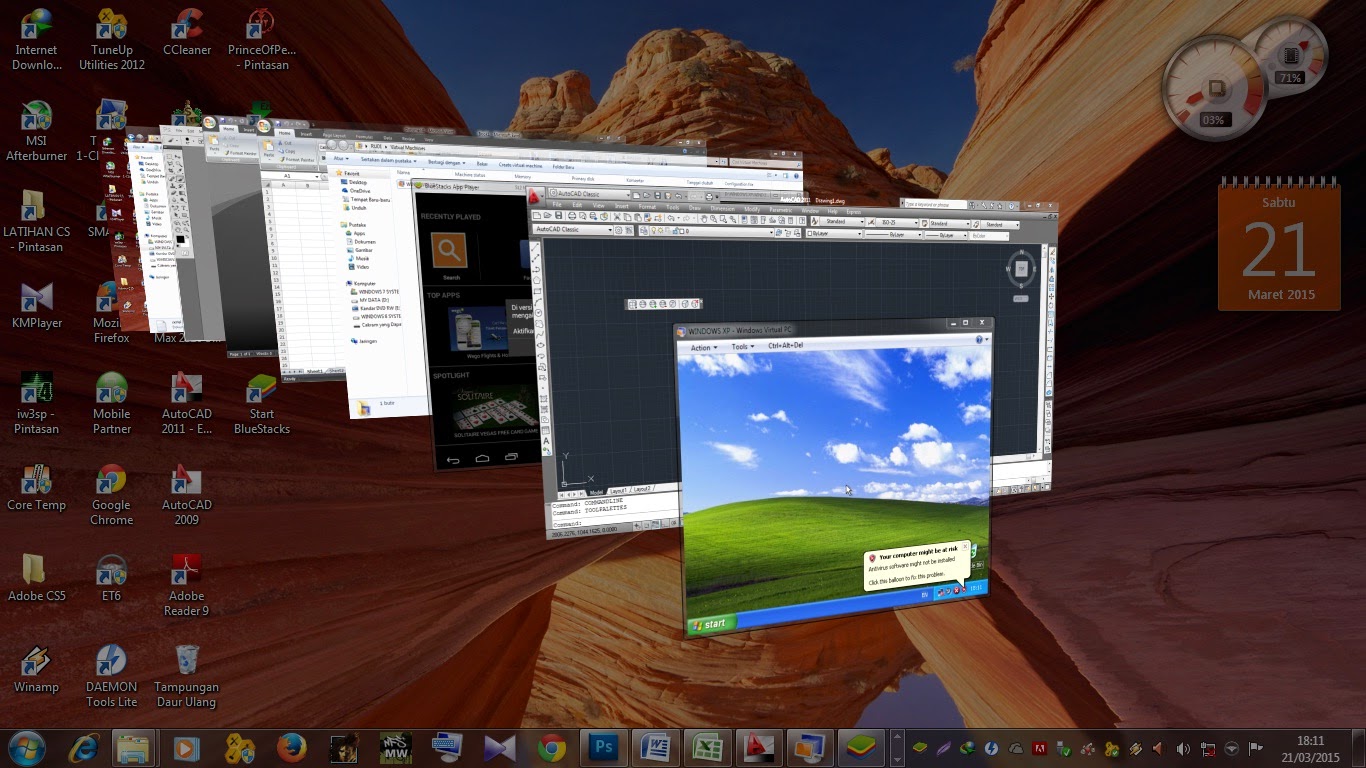This screenshot has height=768, width=1366.
Task: Select the Tampungan Daur Ulang recycle bin
Action: click(x=187, y=677)
